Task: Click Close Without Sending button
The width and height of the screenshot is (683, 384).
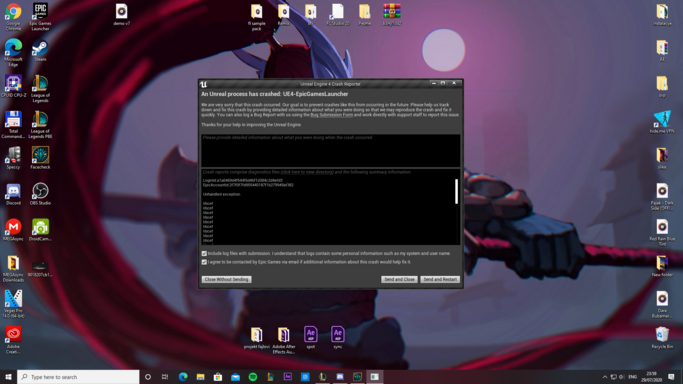Action: click(227, 280)
